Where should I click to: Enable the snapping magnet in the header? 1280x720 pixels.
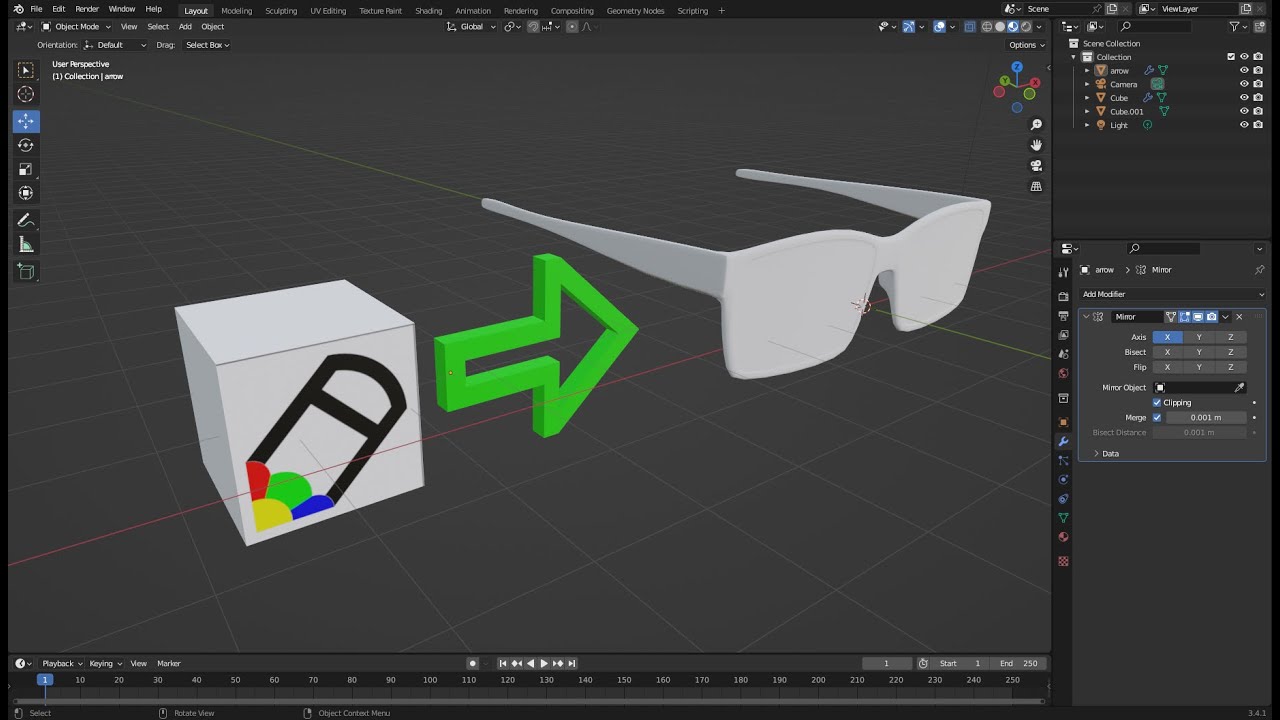pos(532,27)
